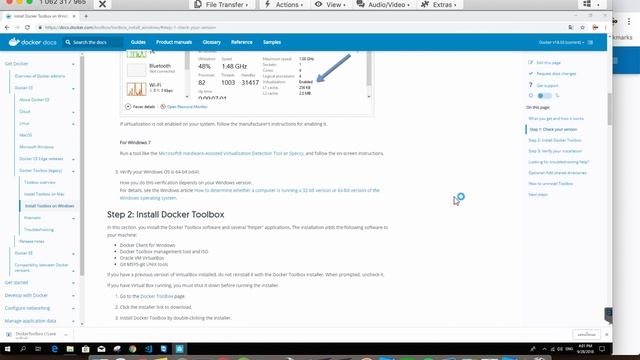Viewport: 640px width, 360px height.
Task: Close the remote session with X icon
Action: (102, 4)
